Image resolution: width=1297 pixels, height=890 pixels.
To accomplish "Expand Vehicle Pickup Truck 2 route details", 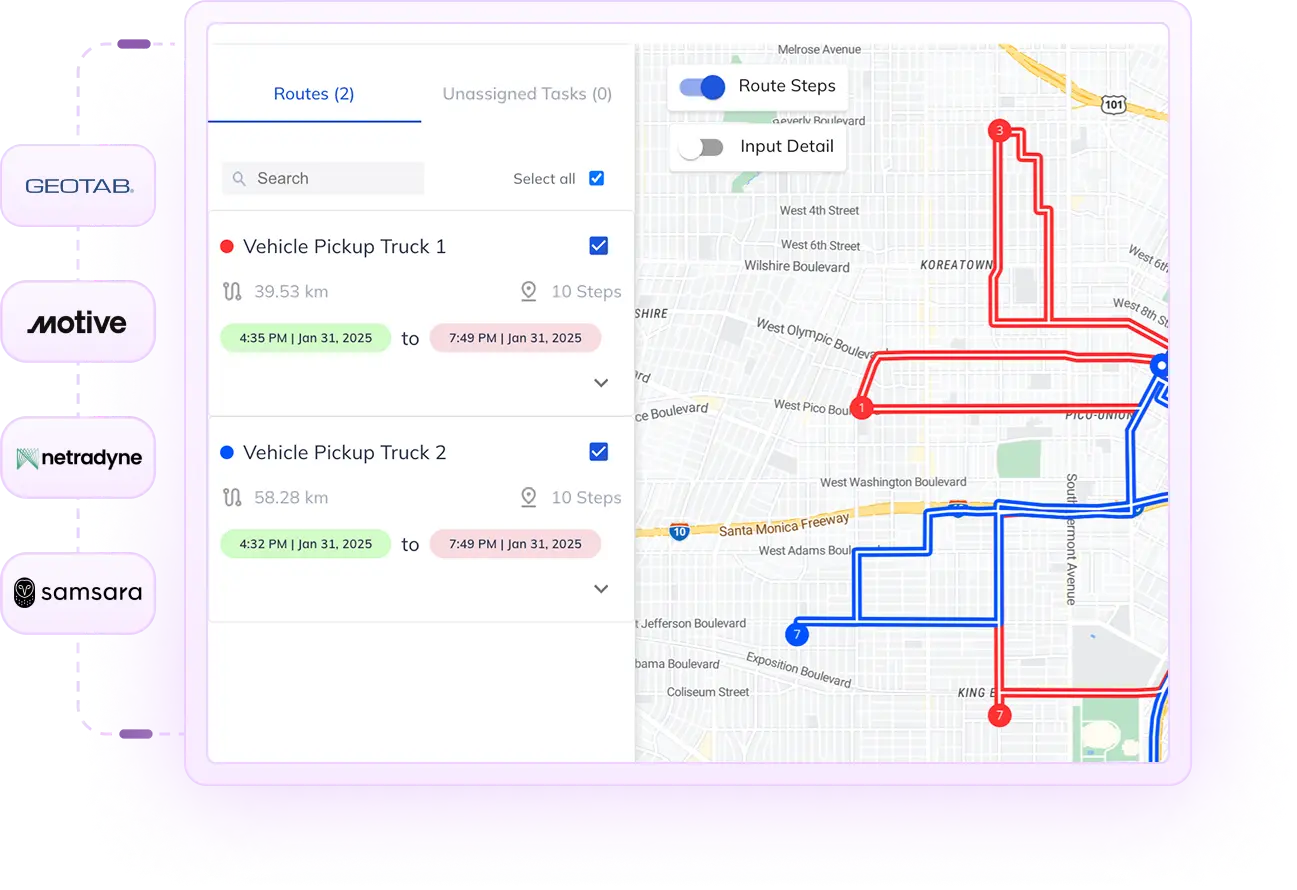I will 601,588.
